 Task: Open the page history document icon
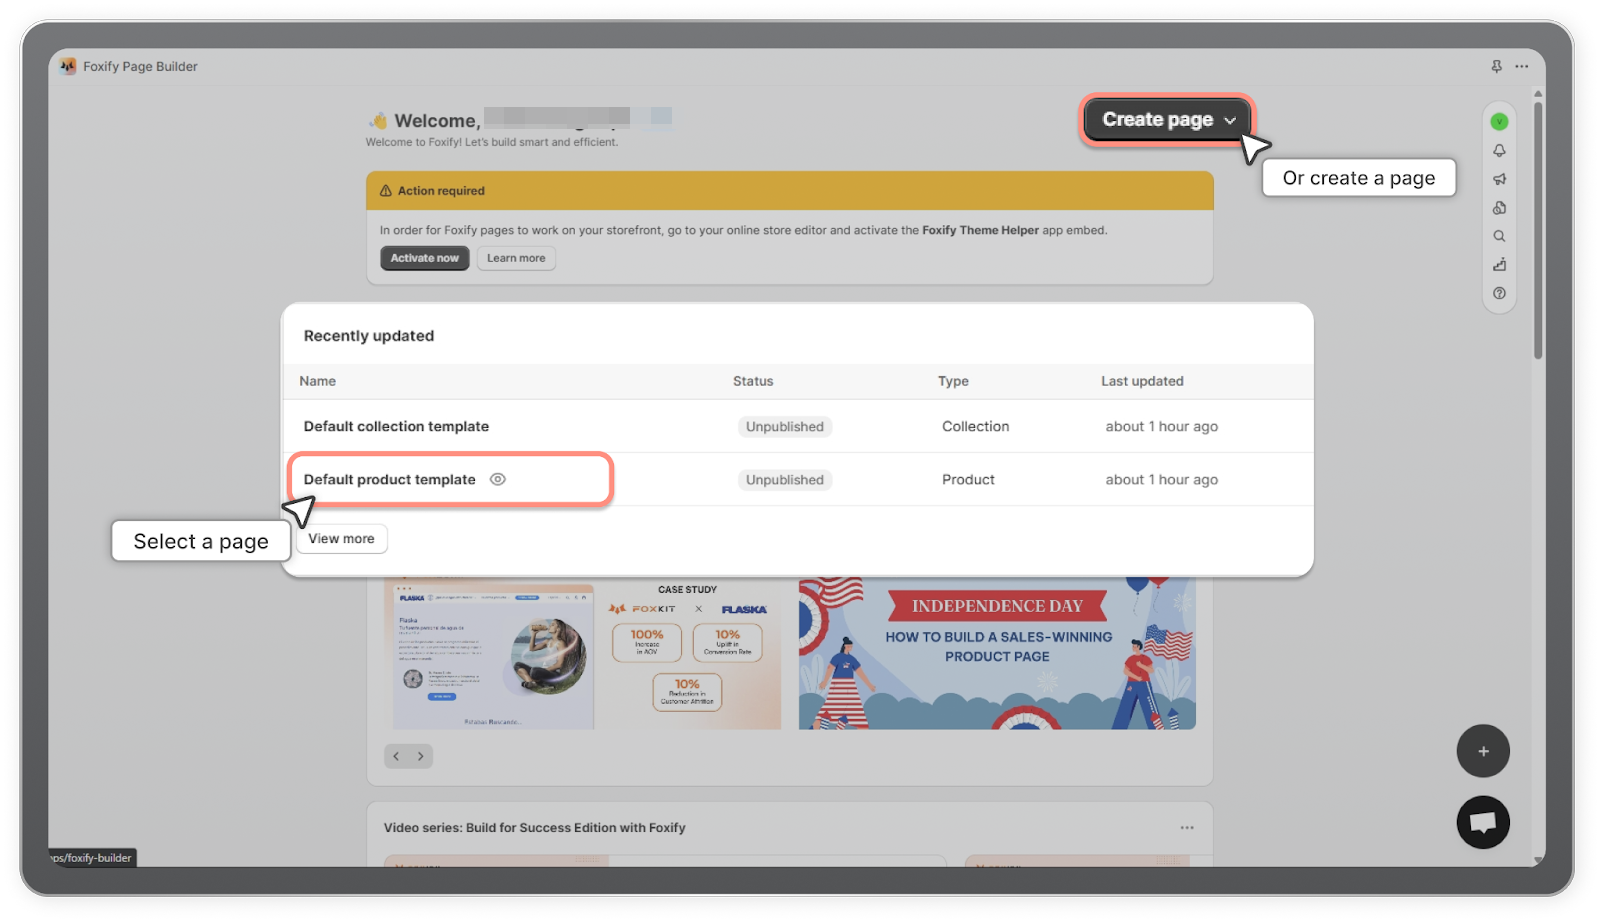1499,208
